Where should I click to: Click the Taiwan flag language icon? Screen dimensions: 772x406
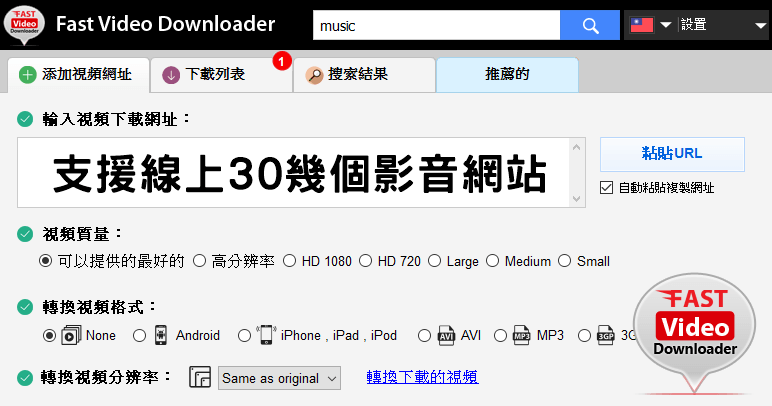coord(642,25)
